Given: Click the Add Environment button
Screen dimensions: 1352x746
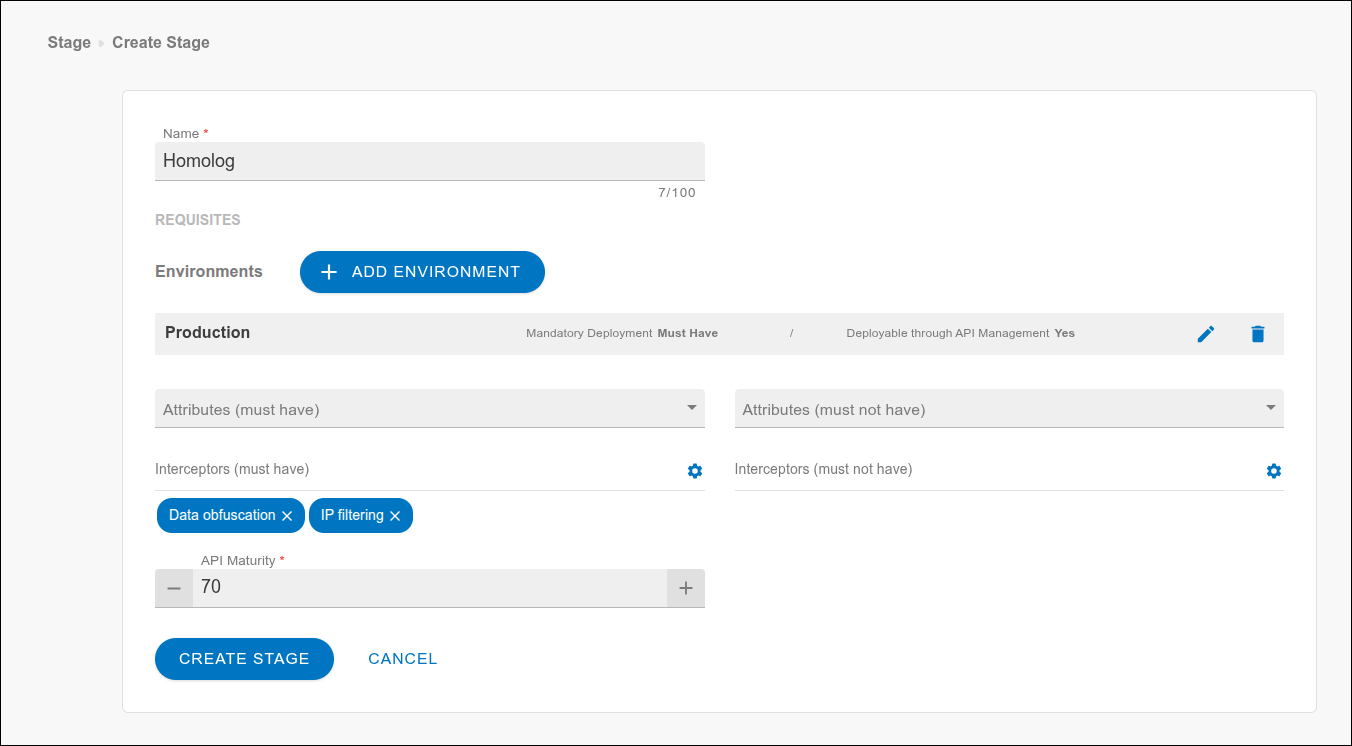Looking at the screenshot, I should (422, 272).
